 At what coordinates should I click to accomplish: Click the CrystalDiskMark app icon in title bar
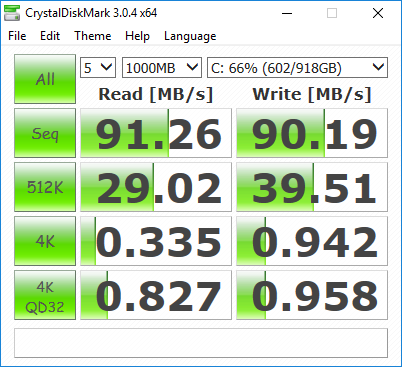click(x=12, y=13)
